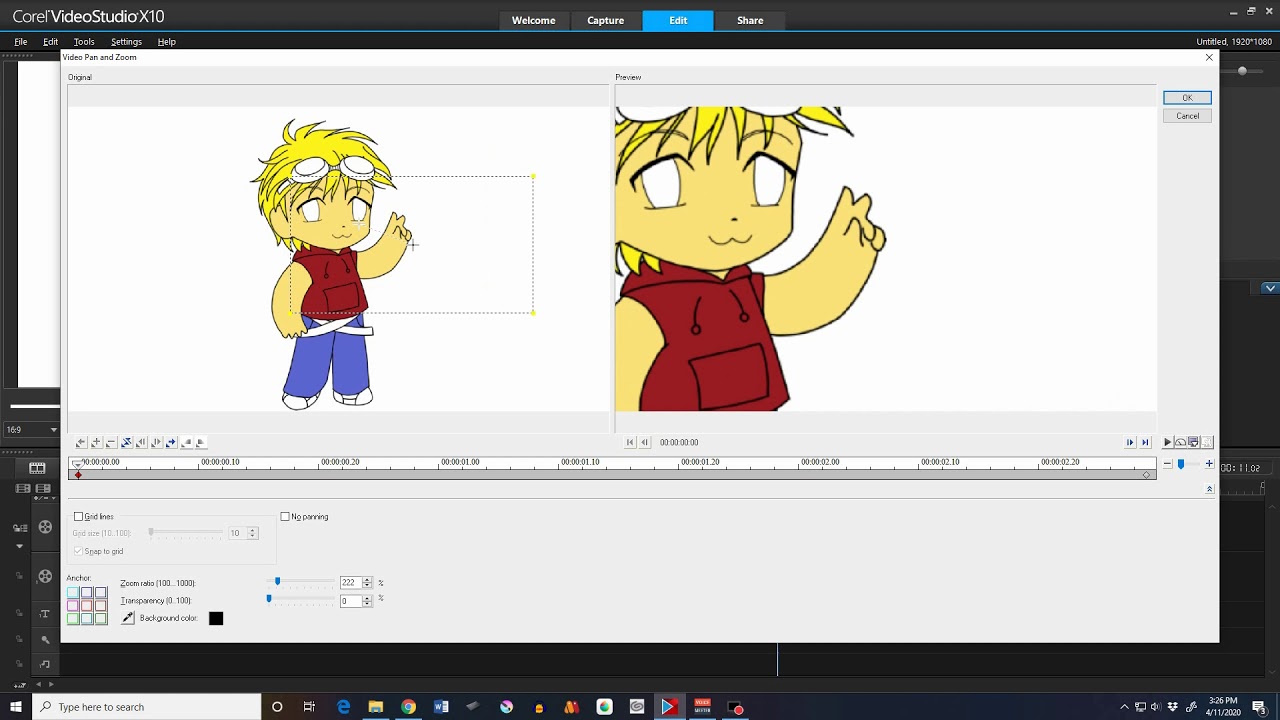Click the next frame button
Screen dimensions: 1280x720
pyautogui.click(x=1130, y=442)
